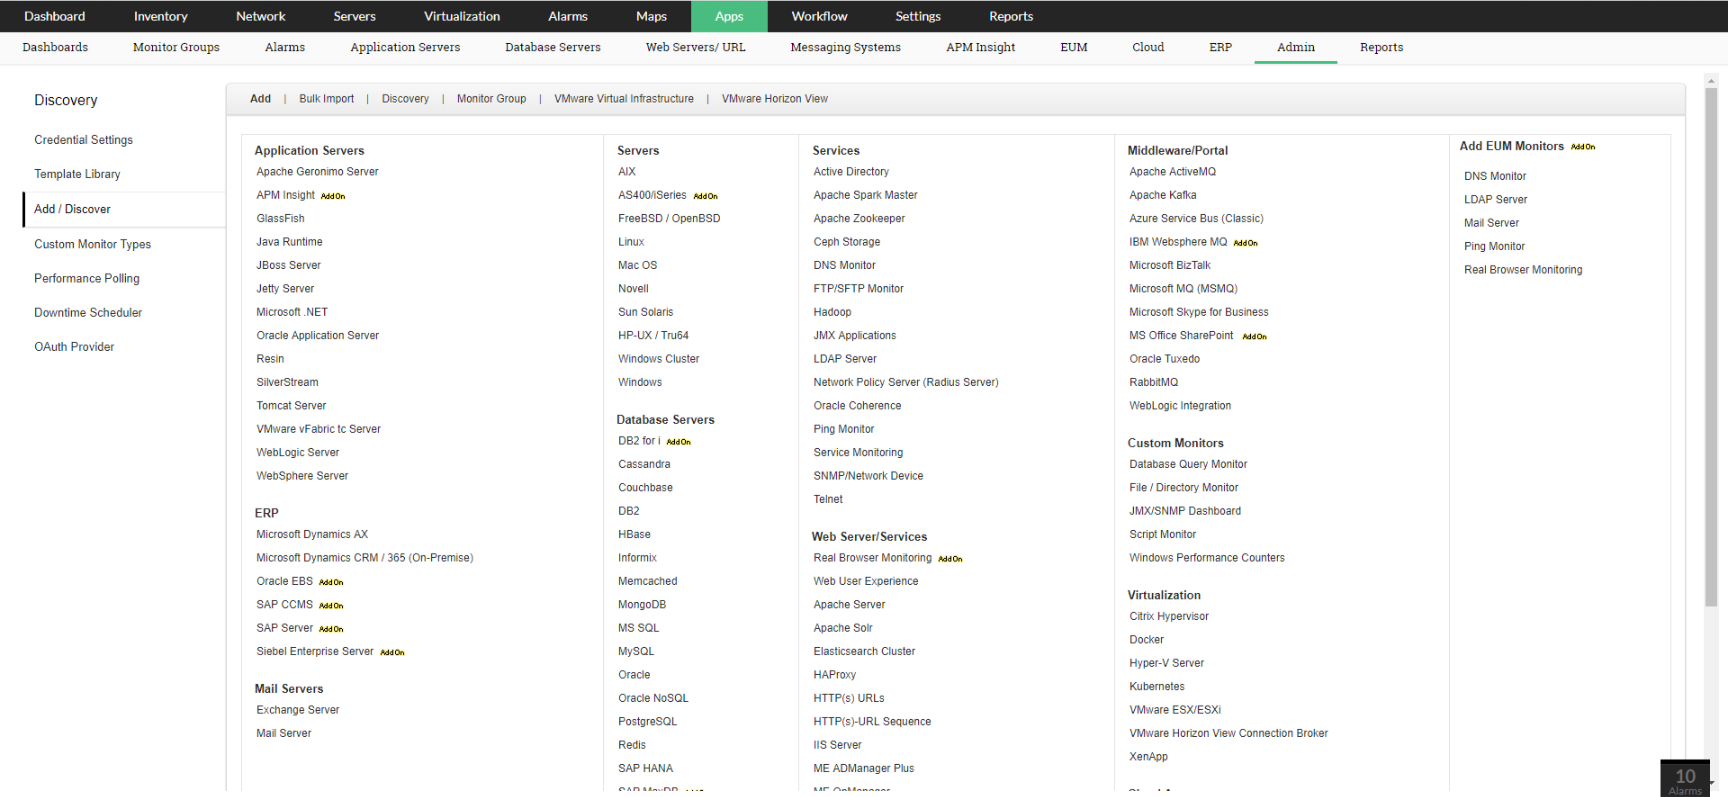The width and height of the screenshot is (1728, 797).
Task: Add a MySQL database monitor
Action: point(636,652)
